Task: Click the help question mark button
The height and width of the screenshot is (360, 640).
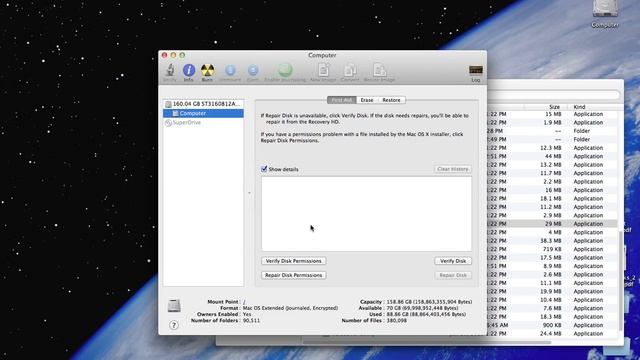Action: pyautogui.click(x=174, y=325)
